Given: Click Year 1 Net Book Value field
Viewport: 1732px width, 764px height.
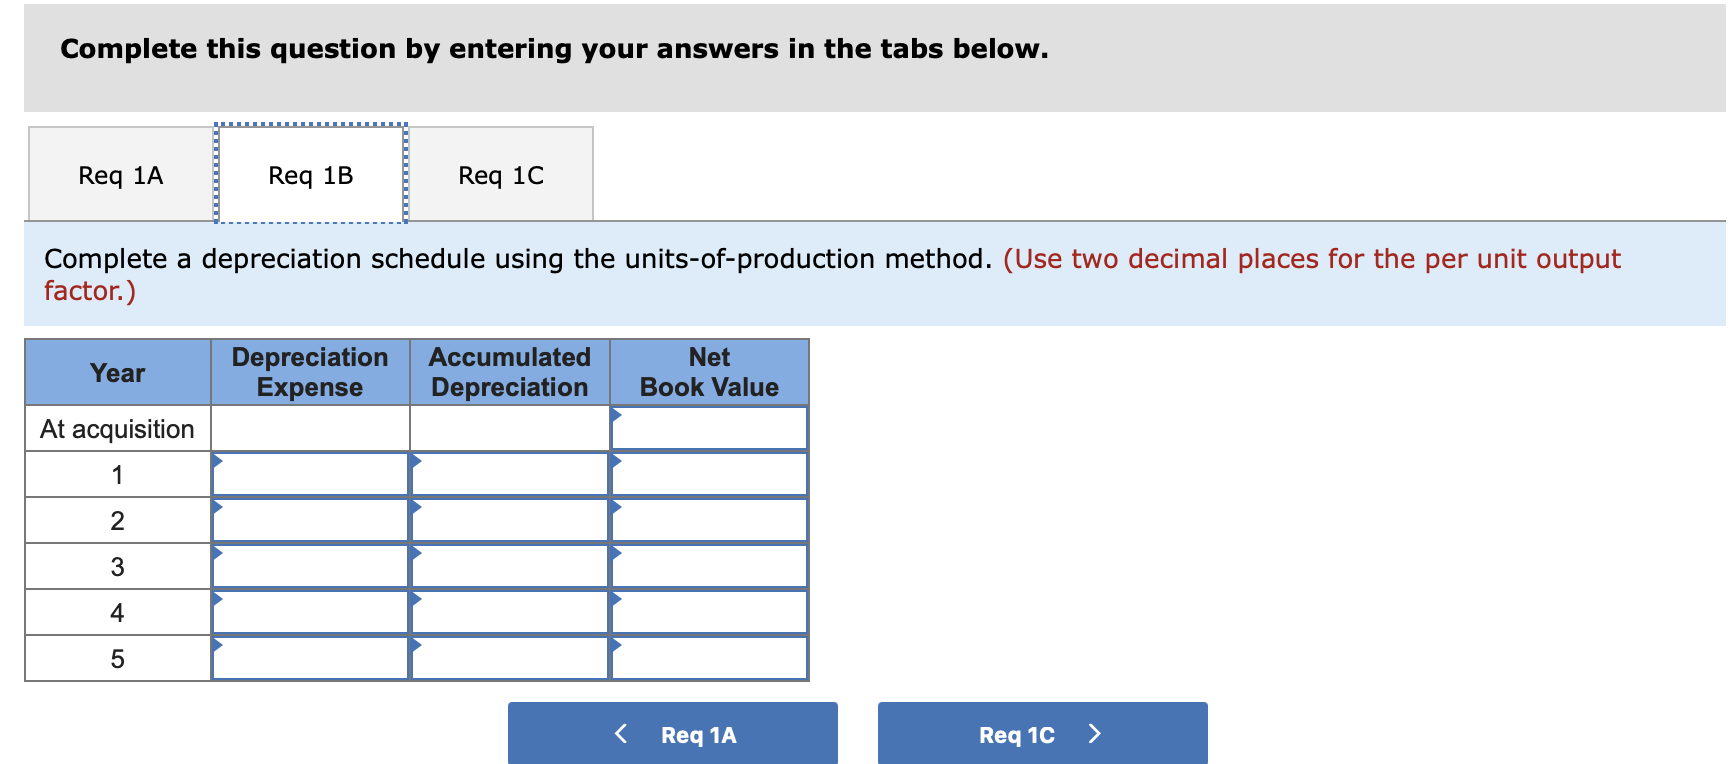Looking at the screenshot, I should [x=709, y=475].
